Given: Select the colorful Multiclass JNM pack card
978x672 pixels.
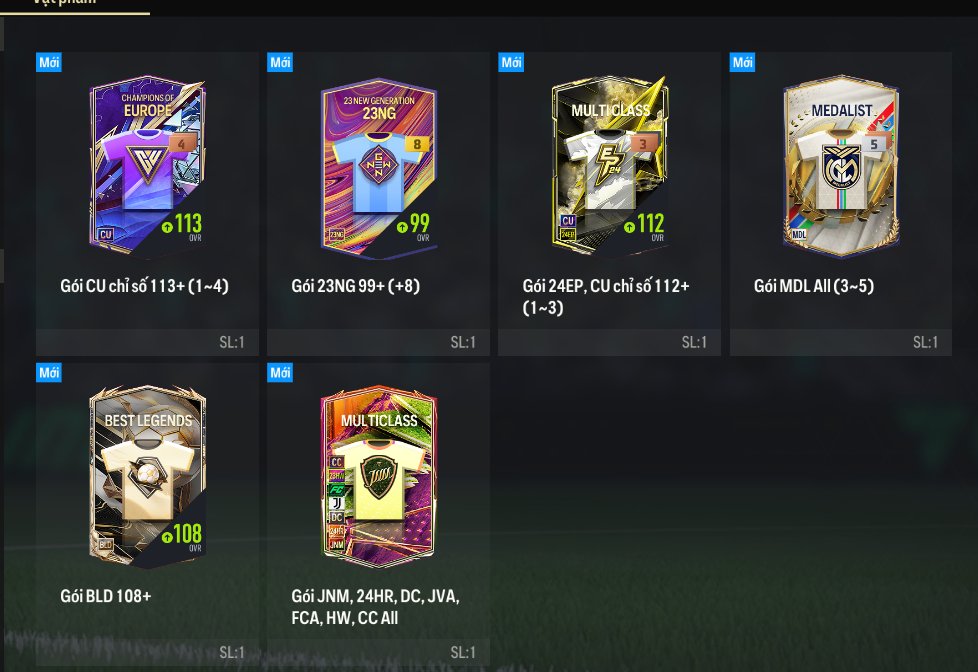Looking at the screenshot, I should (x=379, y=477).
